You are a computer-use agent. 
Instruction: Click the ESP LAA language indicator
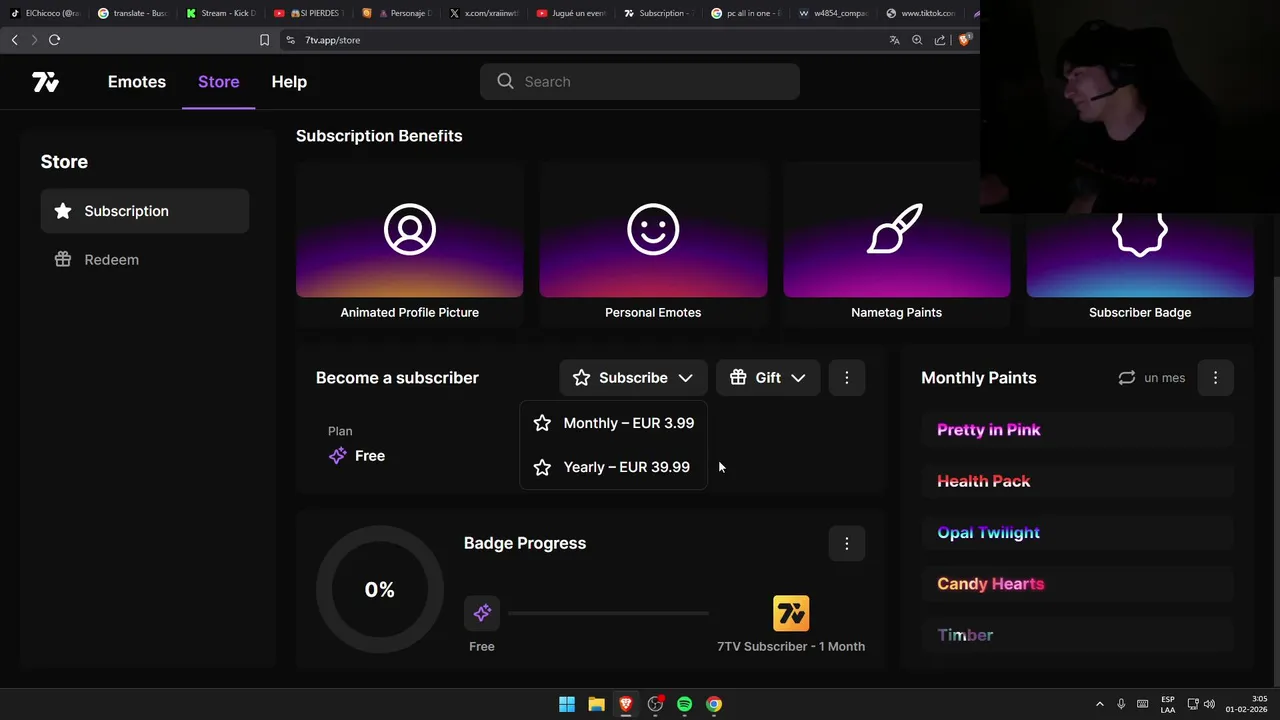point(1168,704)
